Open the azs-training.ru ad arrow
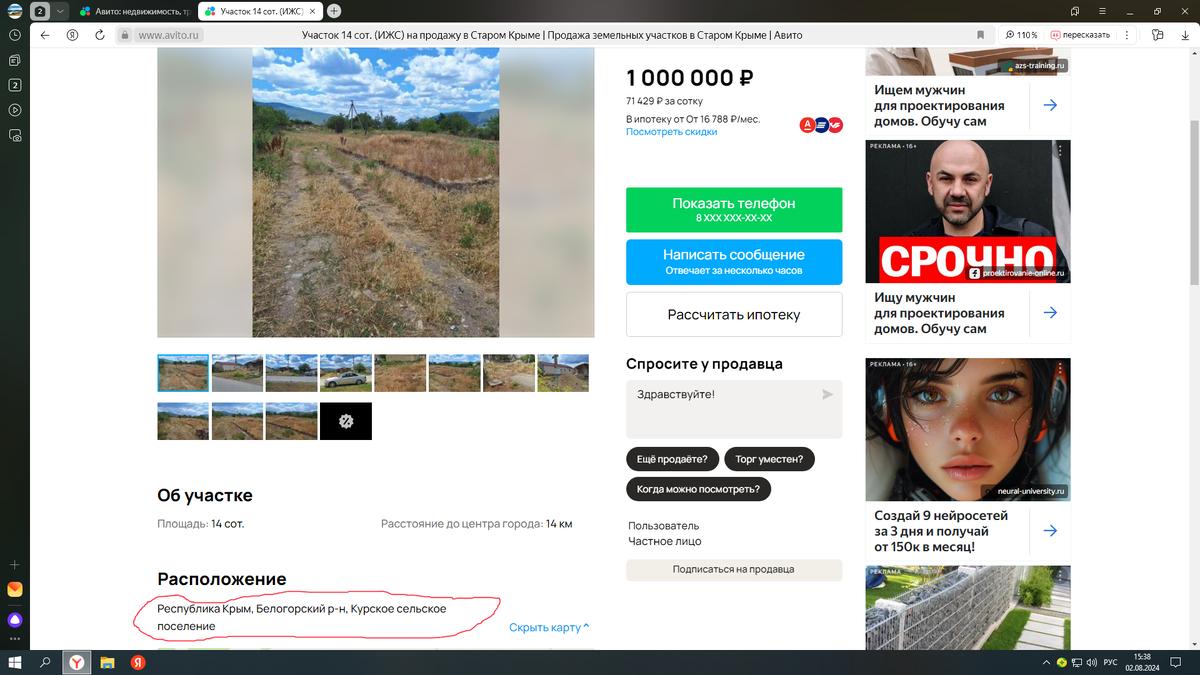The height and width of the screenshot is (675, 1200). [x=1050, y=105]
